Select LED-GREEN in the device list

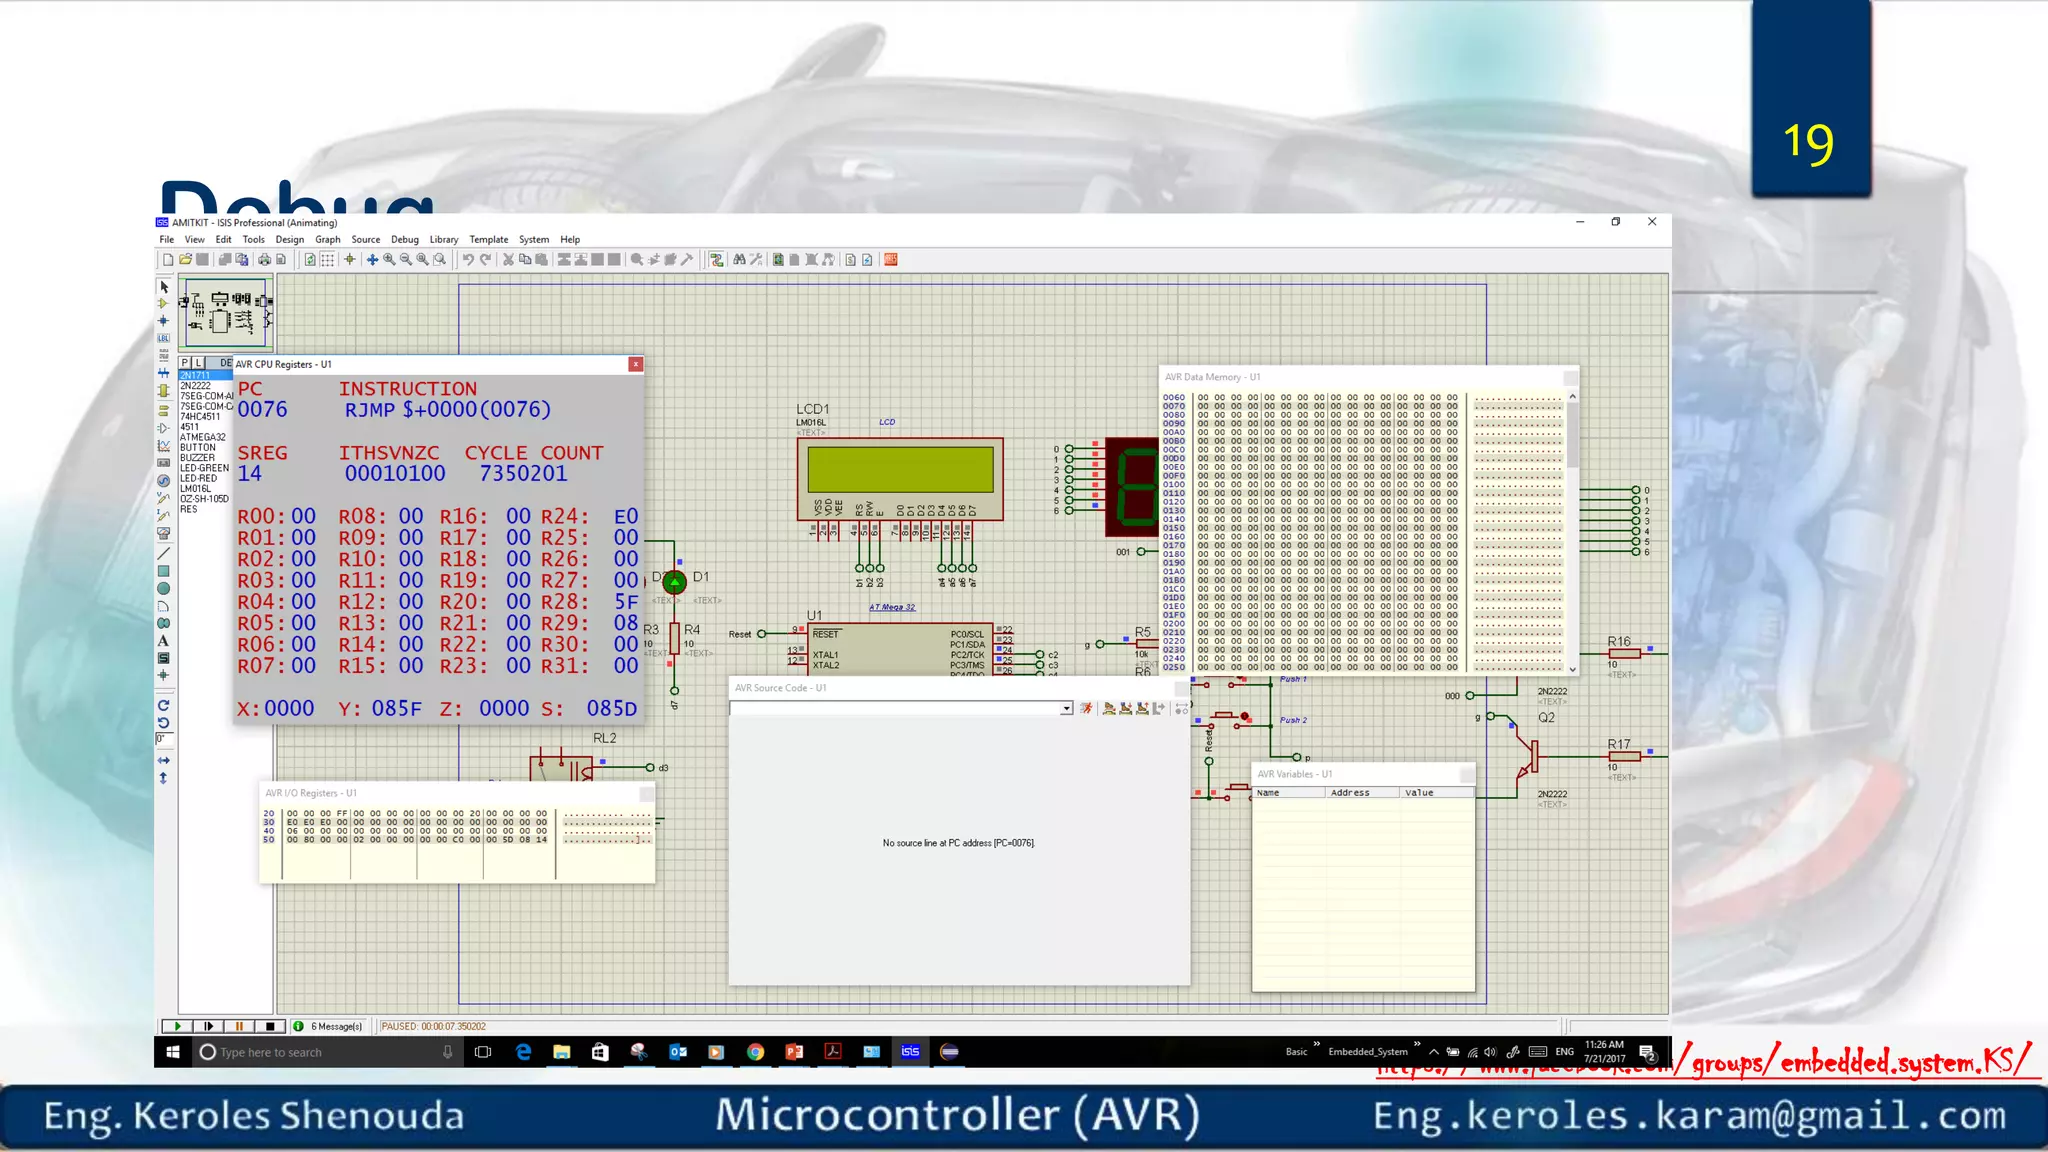coord(205,468)
